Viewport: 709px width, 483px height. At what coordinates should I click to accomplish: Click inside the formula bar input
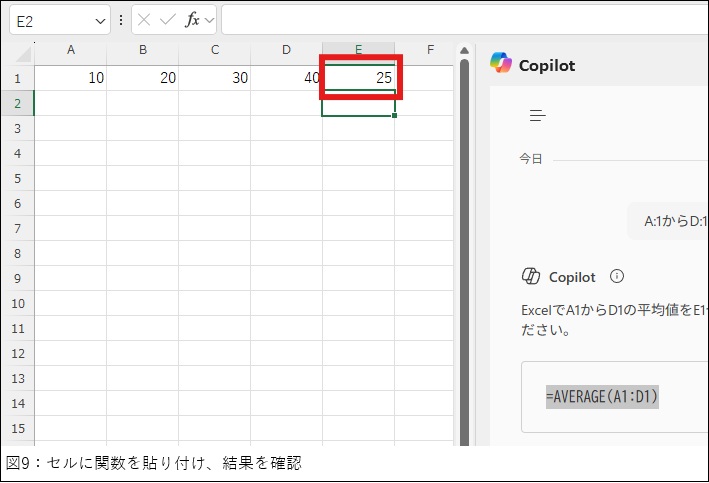460,20
